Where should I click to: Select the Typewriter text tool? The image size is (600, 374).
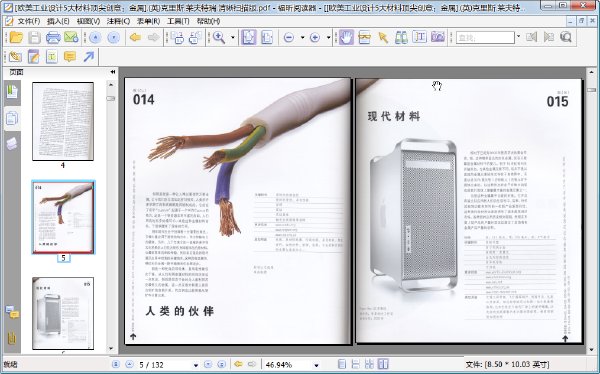[x=420, y=37]
